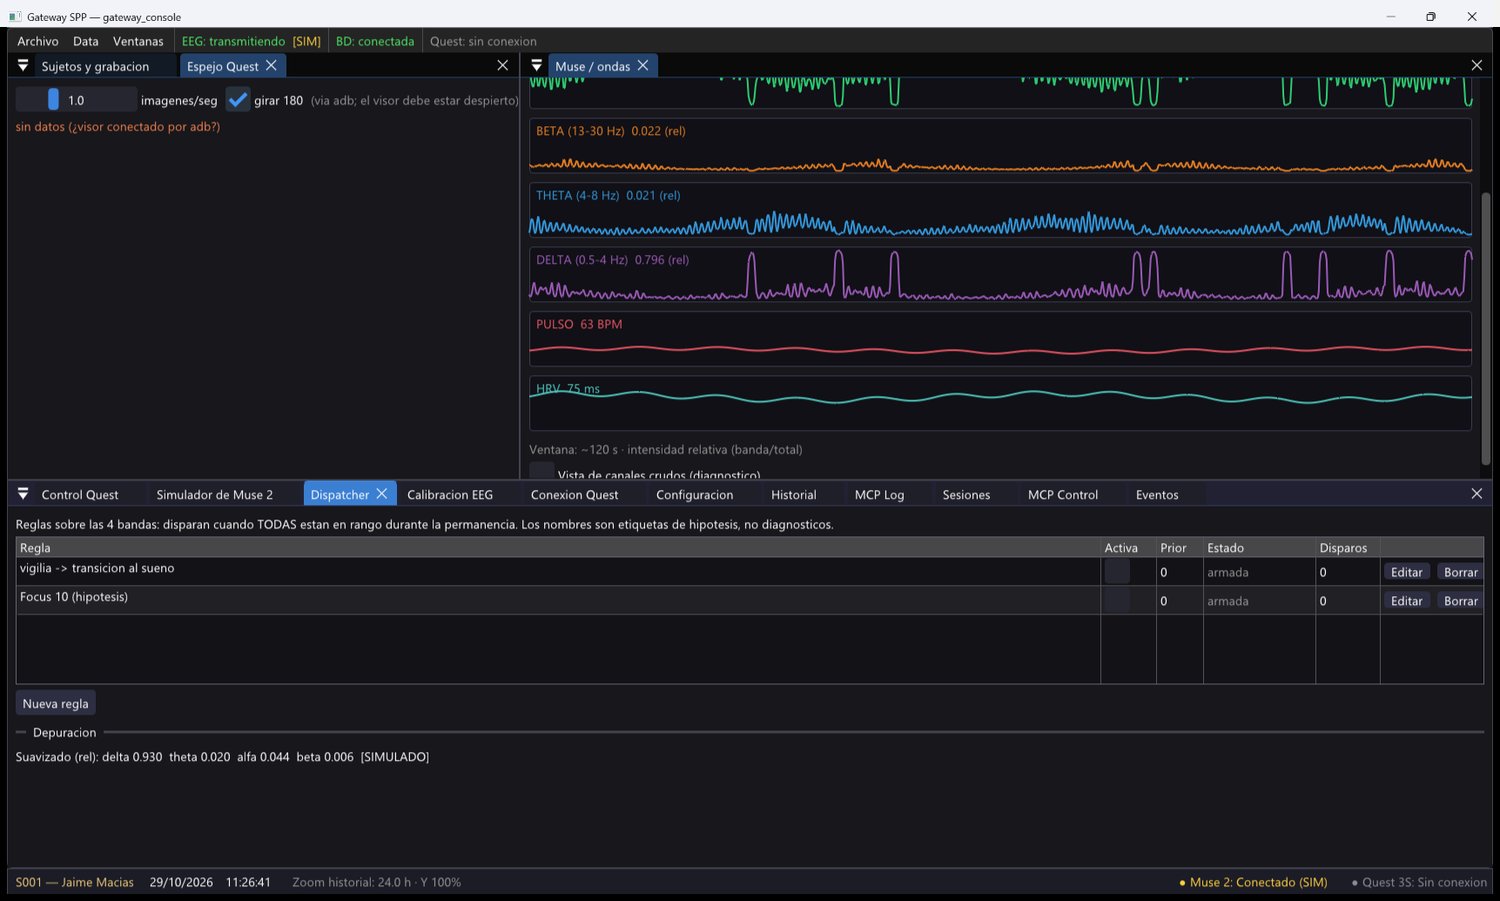Toggle girar 180 checkbox
Screen dimensions: 1500x901
[237, 100]
